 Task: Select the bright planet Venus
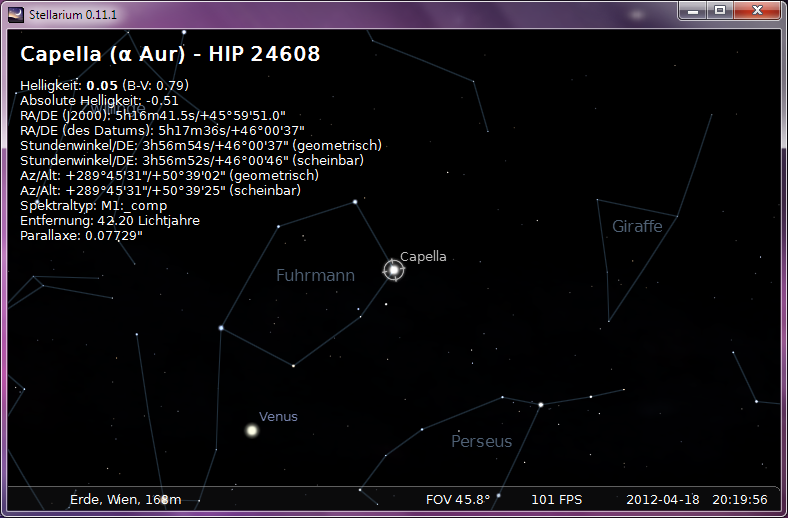252,430
